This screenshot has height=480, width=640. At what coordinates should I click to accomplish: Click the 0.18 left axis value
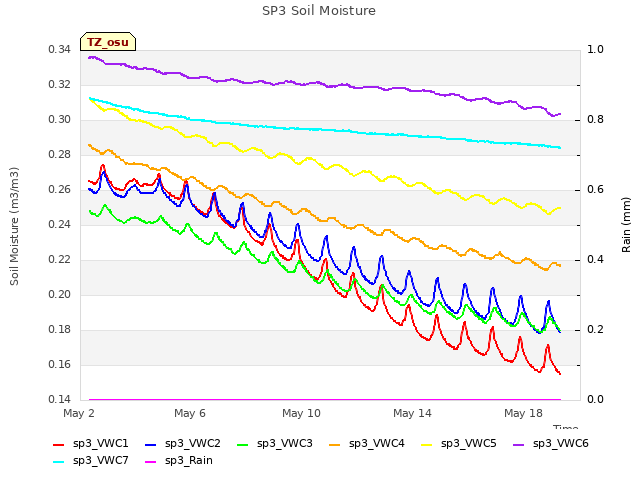click(60, 330)
